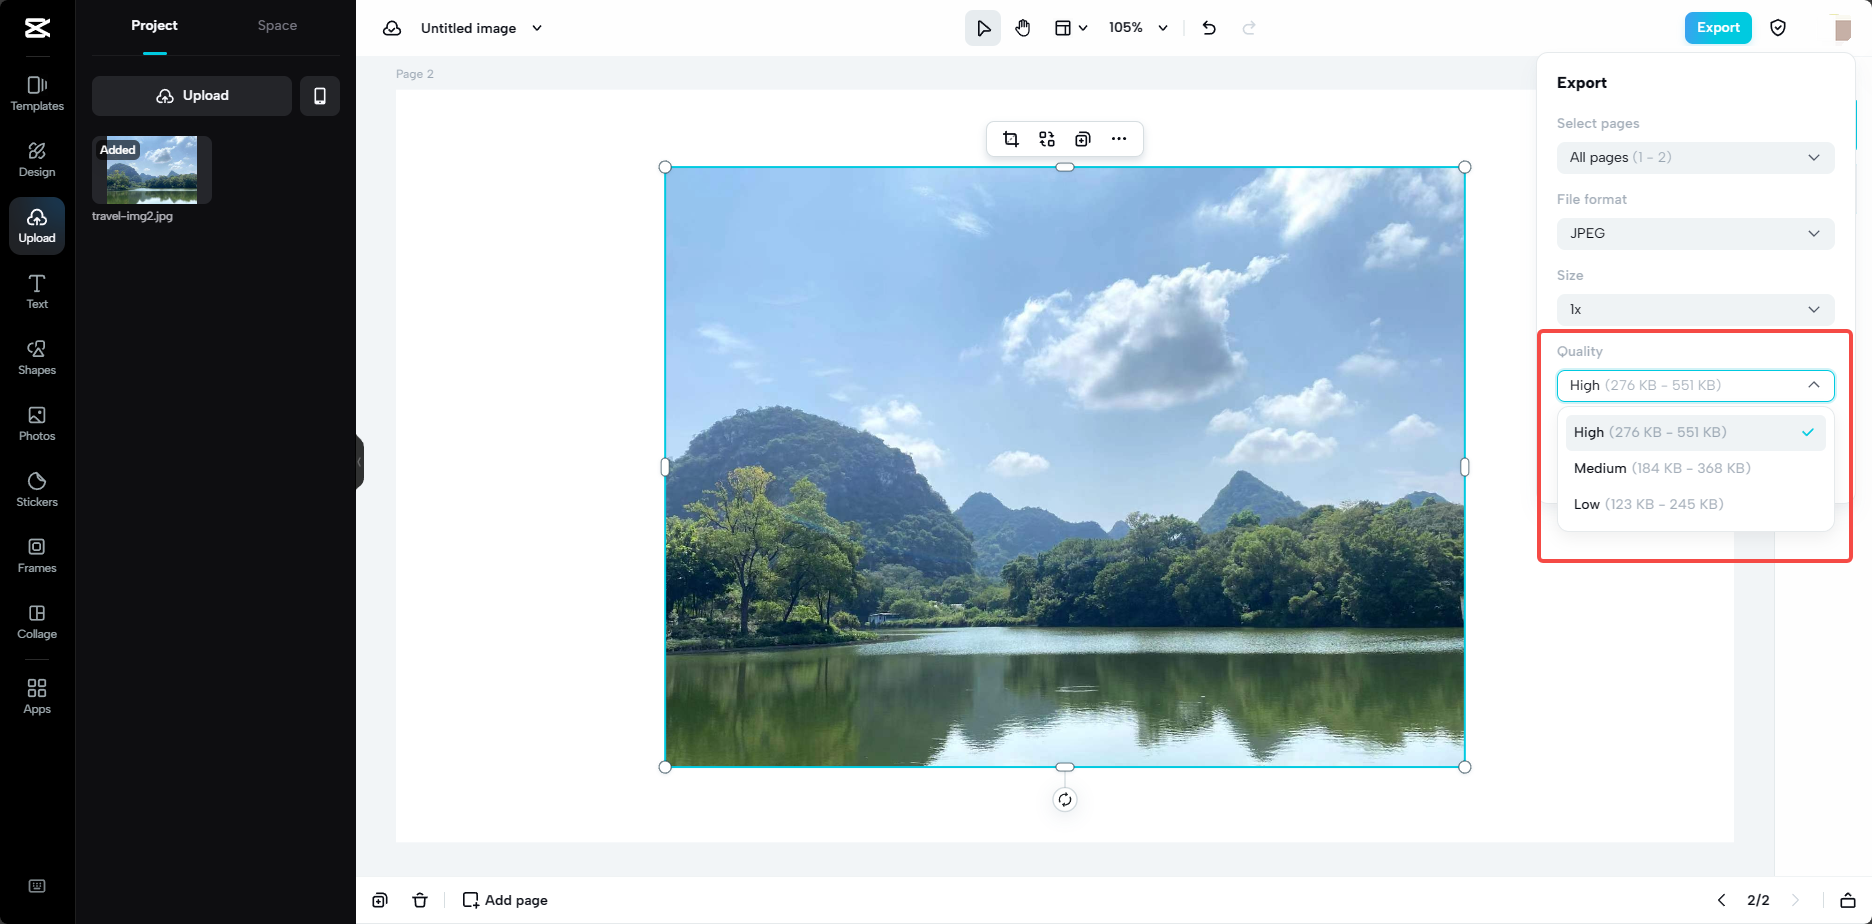
Task: Crop the selected image
Action: pyautogui.click(x=1011, y=139)
